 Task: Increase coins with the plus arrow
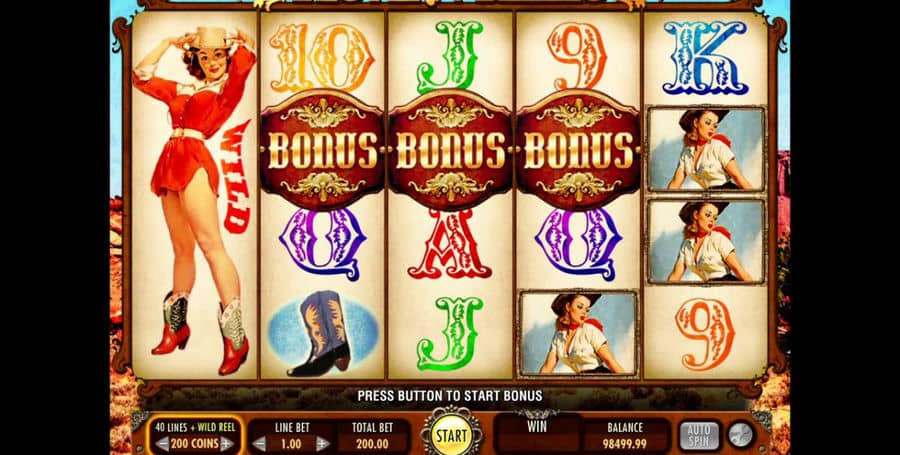pyautogui.click(x=227, y=444)
